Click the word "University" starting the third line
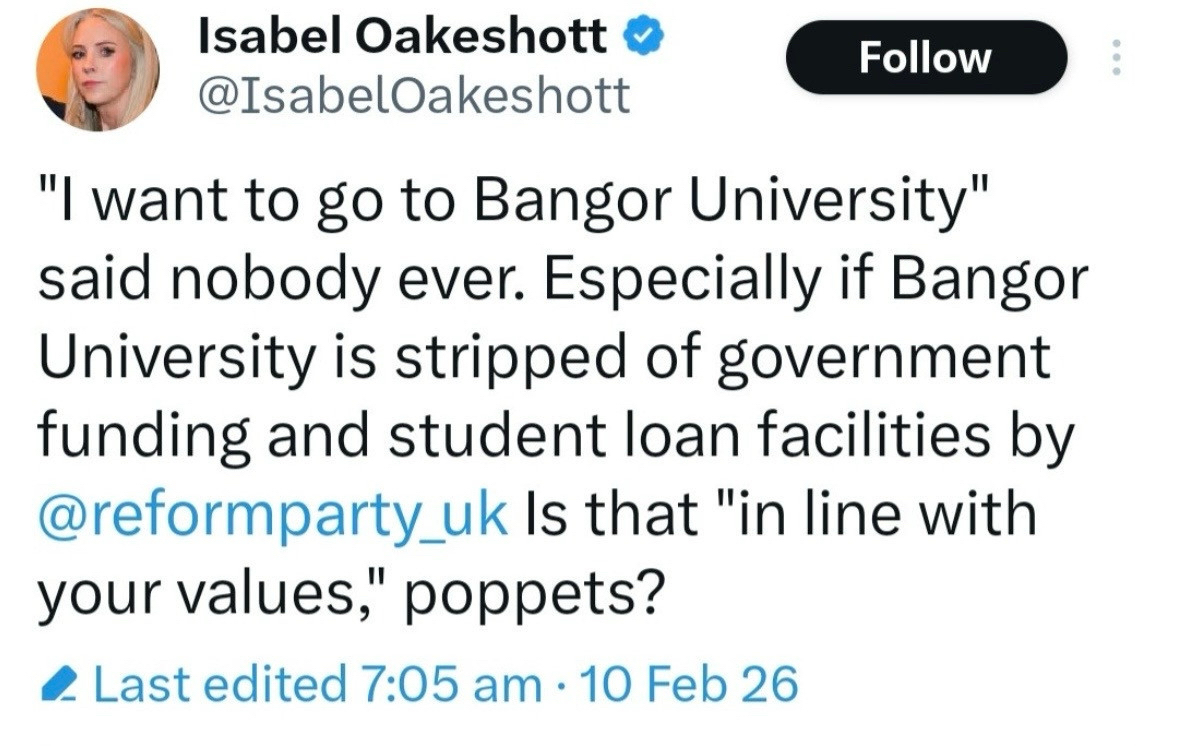The image size is (1178, 746). (175, 359)
